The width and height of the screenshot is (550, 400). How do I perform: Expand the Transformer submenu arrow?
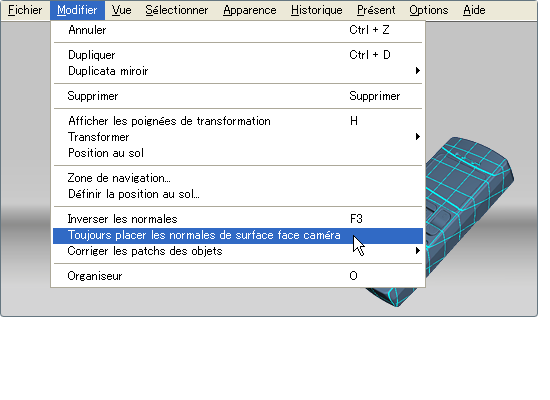pos(417,136)
